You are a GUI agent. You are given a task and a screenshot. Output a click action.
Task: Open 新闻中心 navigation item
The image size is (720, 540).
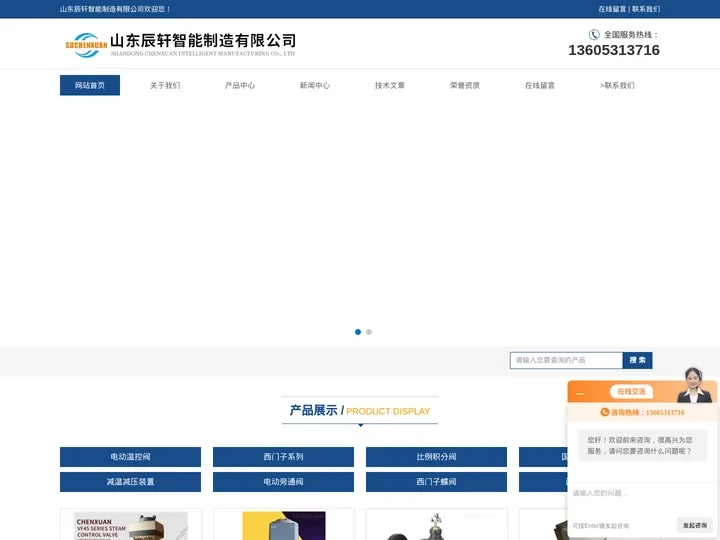(315, 85)
